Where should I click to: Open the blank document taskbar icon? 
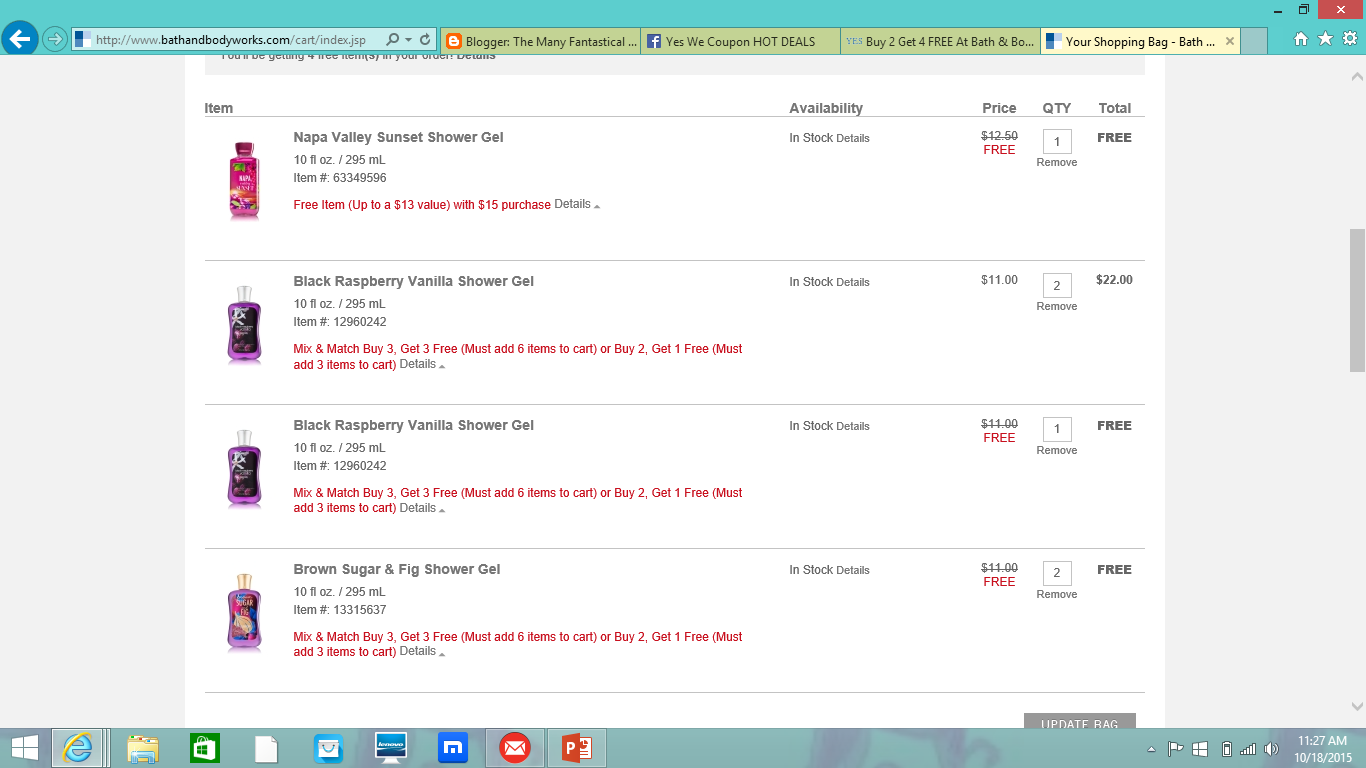coord(266,748)
